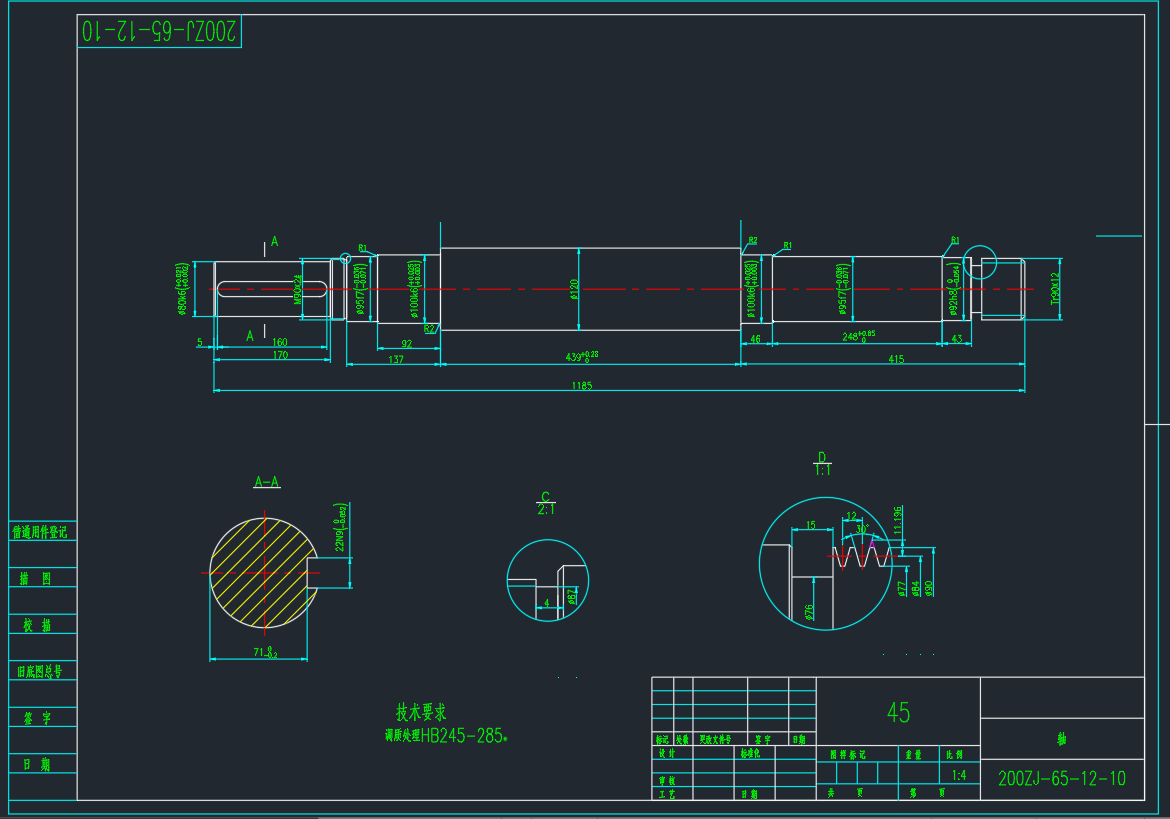The height and width of the screenshot is (819, 1170).
Task: Select the material value 45 in title block
Action: [x=898, y=712]
